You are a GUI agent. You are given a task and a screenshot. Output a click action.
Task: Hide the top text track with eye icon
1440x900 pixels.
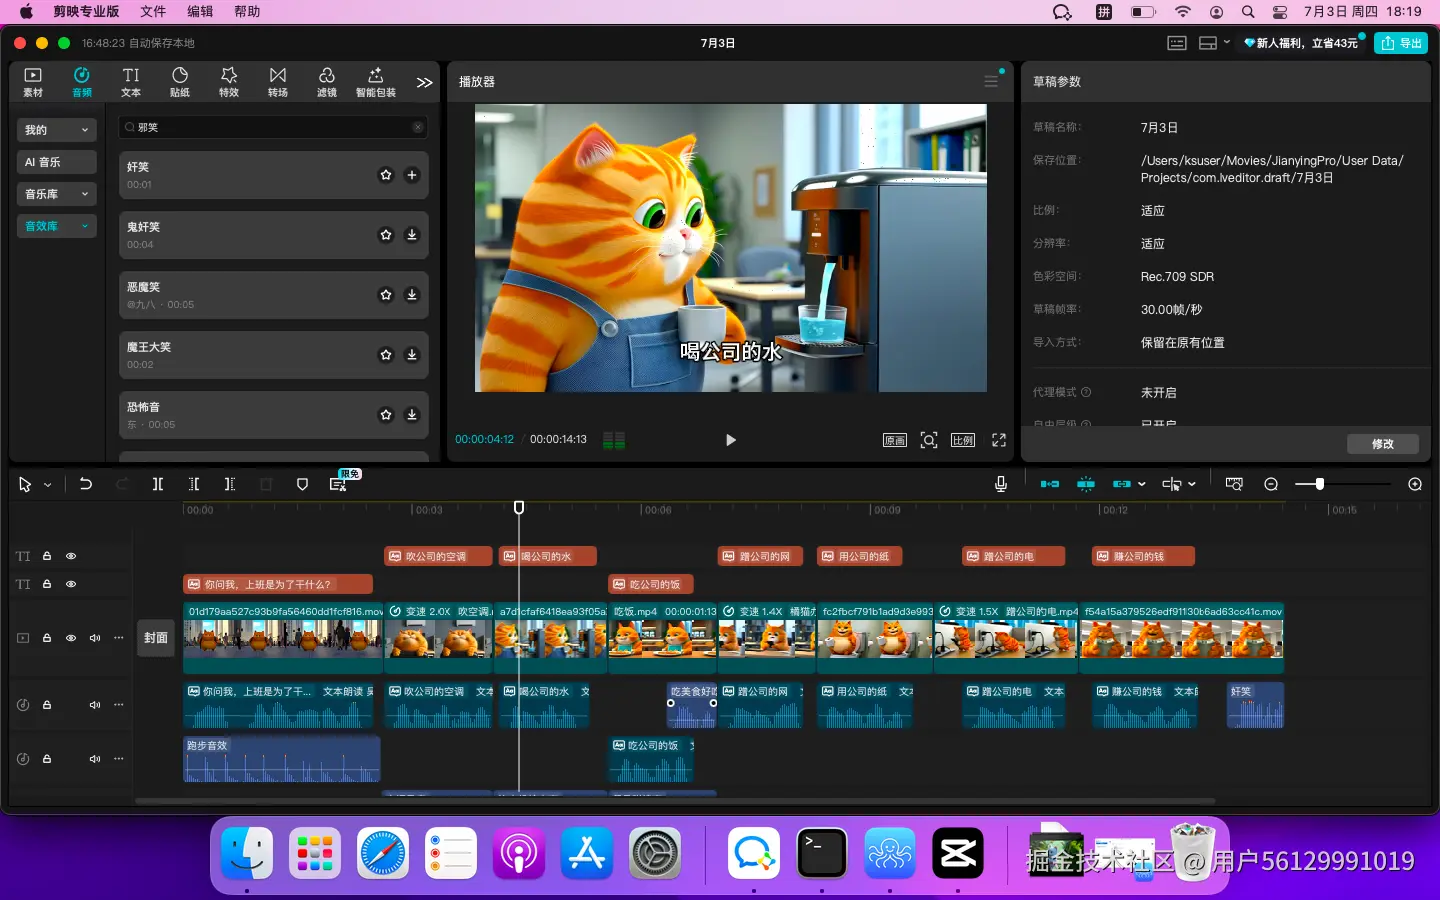[x=71, y=556]
